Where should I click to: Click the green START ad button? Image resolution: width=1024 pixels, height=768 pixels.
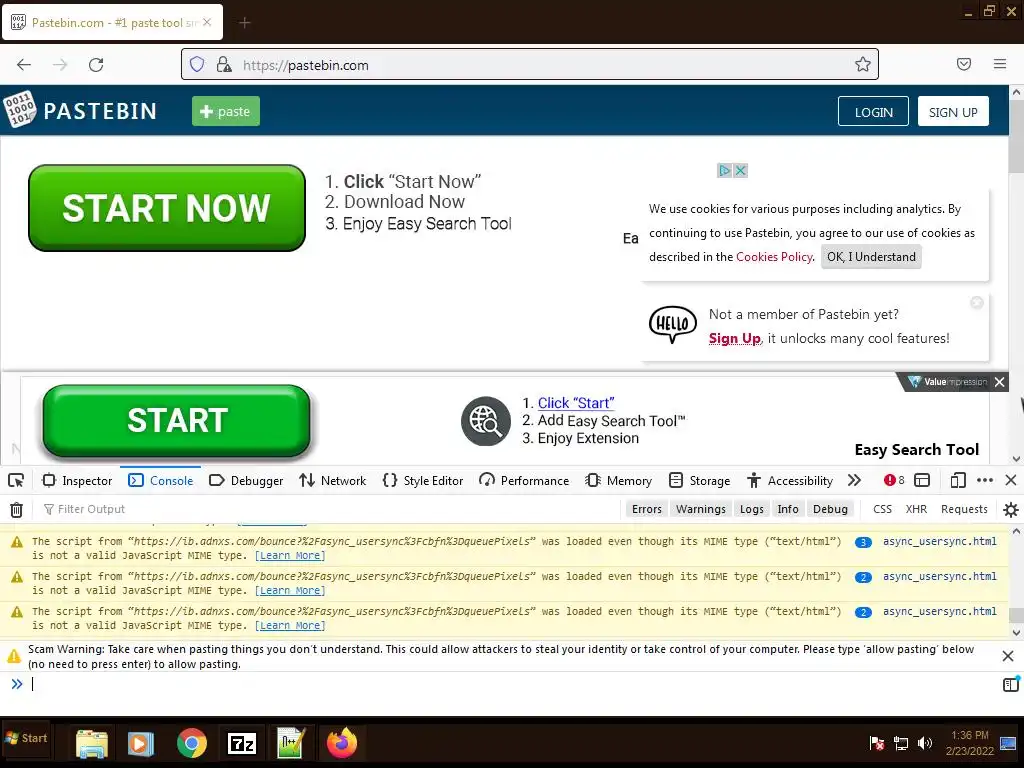pos(176,421)
